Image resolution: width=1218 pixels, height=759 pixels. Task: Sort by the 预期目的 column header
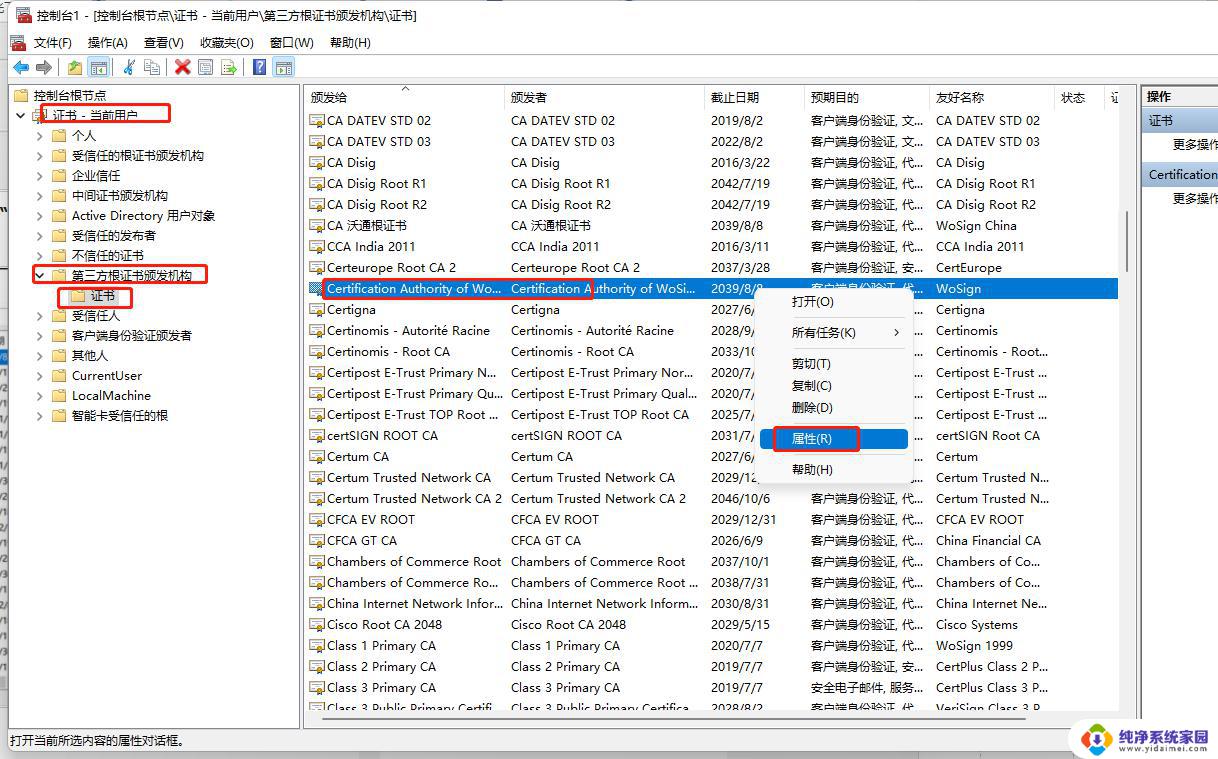click(x=866, y=97)
